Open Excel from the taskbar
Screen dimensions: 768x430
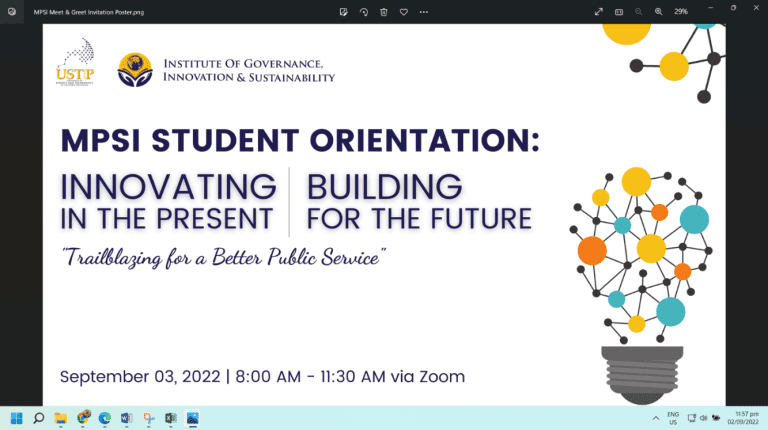(x=170, y=417)
